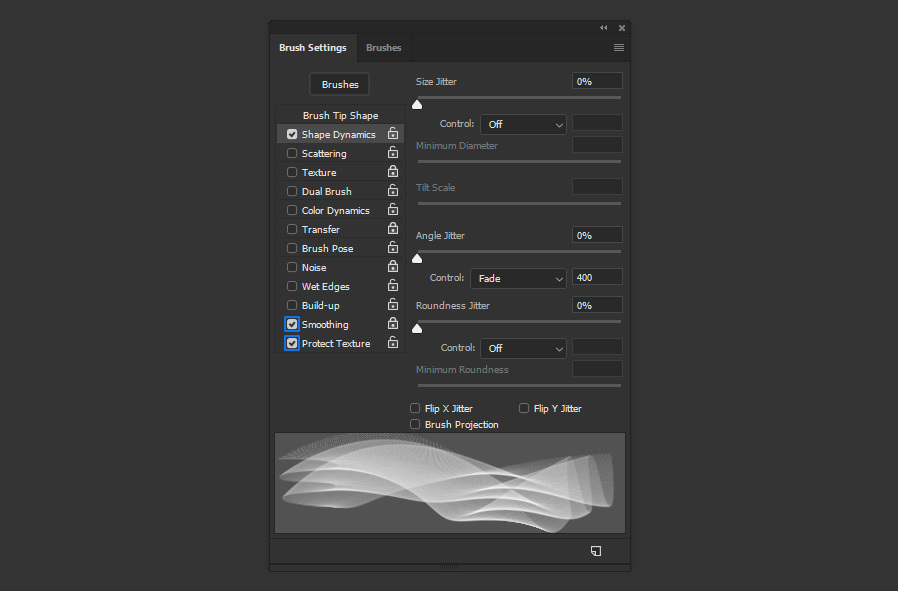Click the create new brush icon
898x591 pixels.
(596, 551)
